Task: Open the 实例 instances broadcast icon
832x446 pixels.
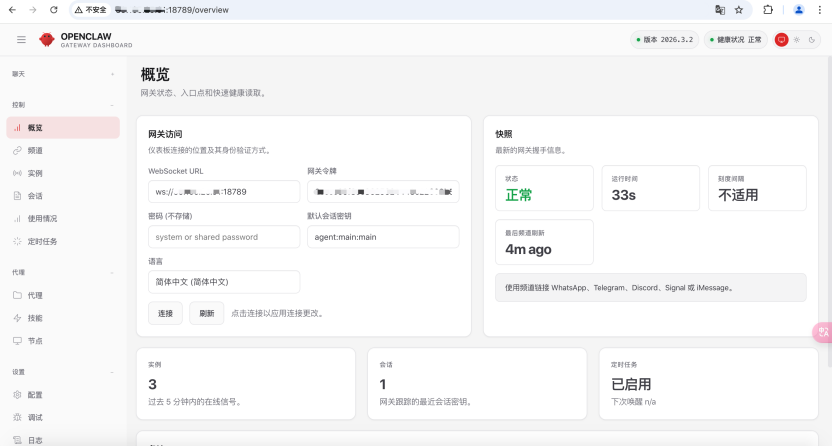Action: (18, 173)
